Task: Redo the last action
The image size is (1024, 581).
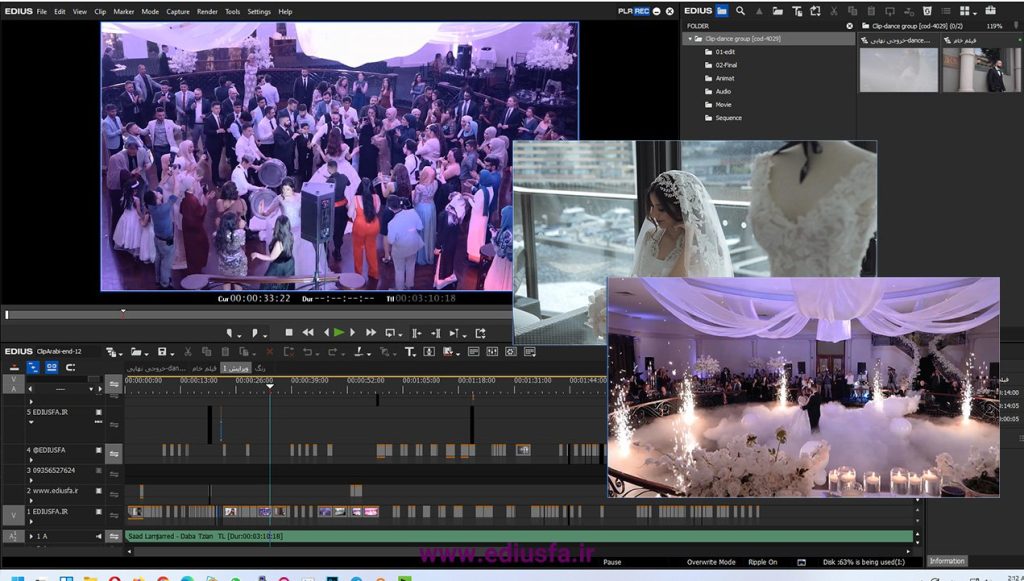Action: point(332,351)
